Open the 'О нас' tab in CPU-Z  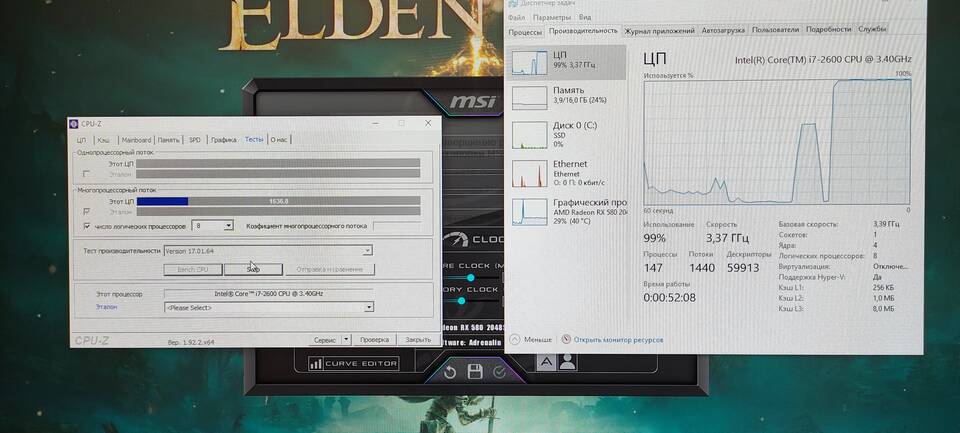[x=279, y=140]
